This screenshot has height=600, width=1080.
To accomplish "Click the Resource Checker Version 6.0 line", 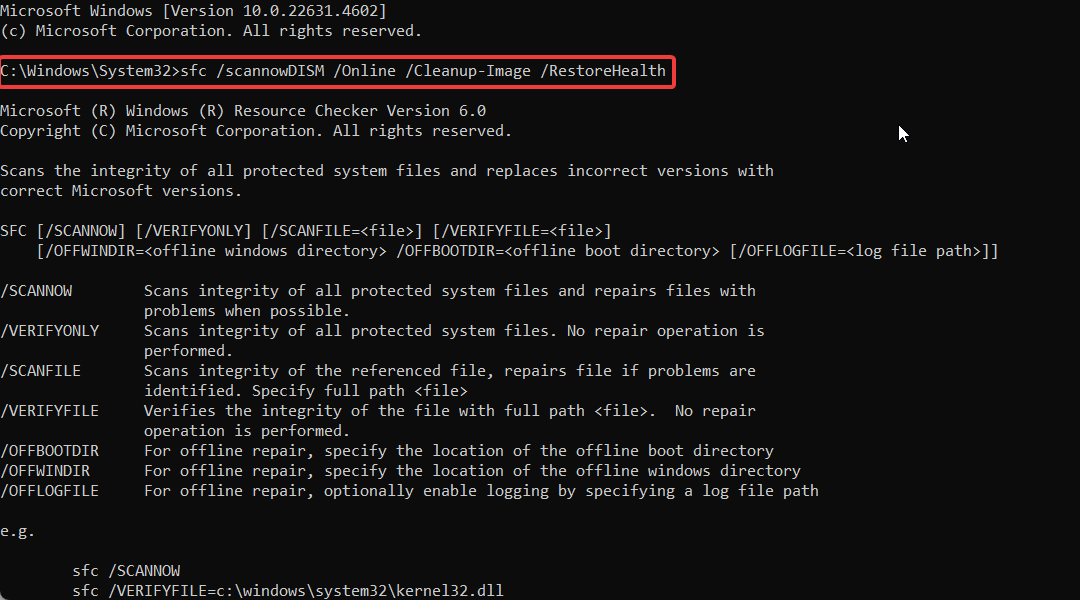I will (x=243, y=111).
